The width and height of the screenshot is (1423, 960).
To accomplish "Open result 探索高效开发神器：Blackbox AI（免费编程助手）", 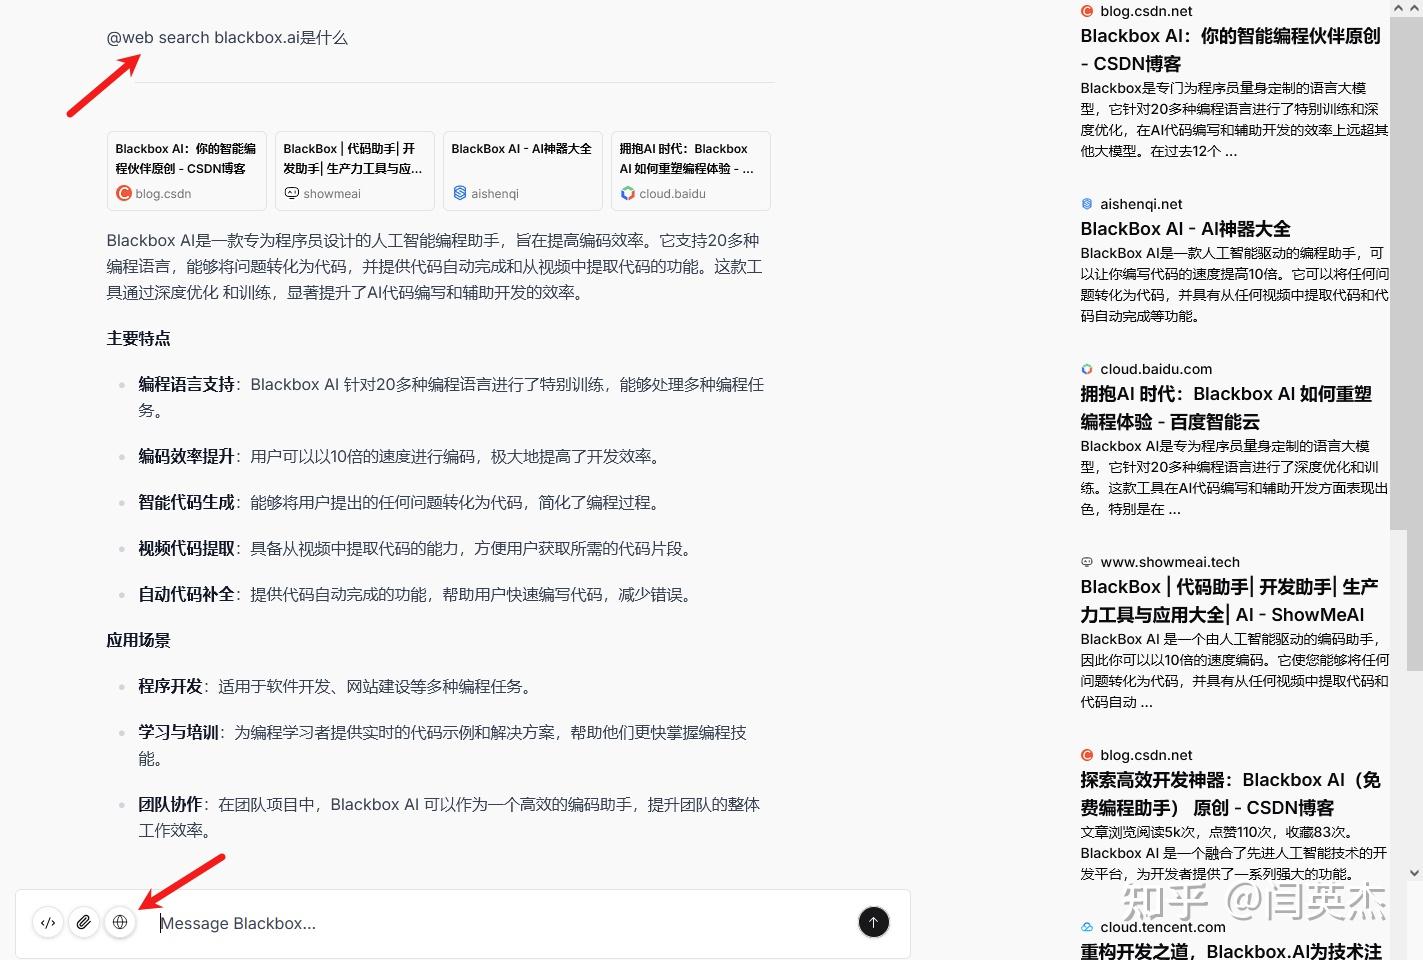I will click(1230, 794).
